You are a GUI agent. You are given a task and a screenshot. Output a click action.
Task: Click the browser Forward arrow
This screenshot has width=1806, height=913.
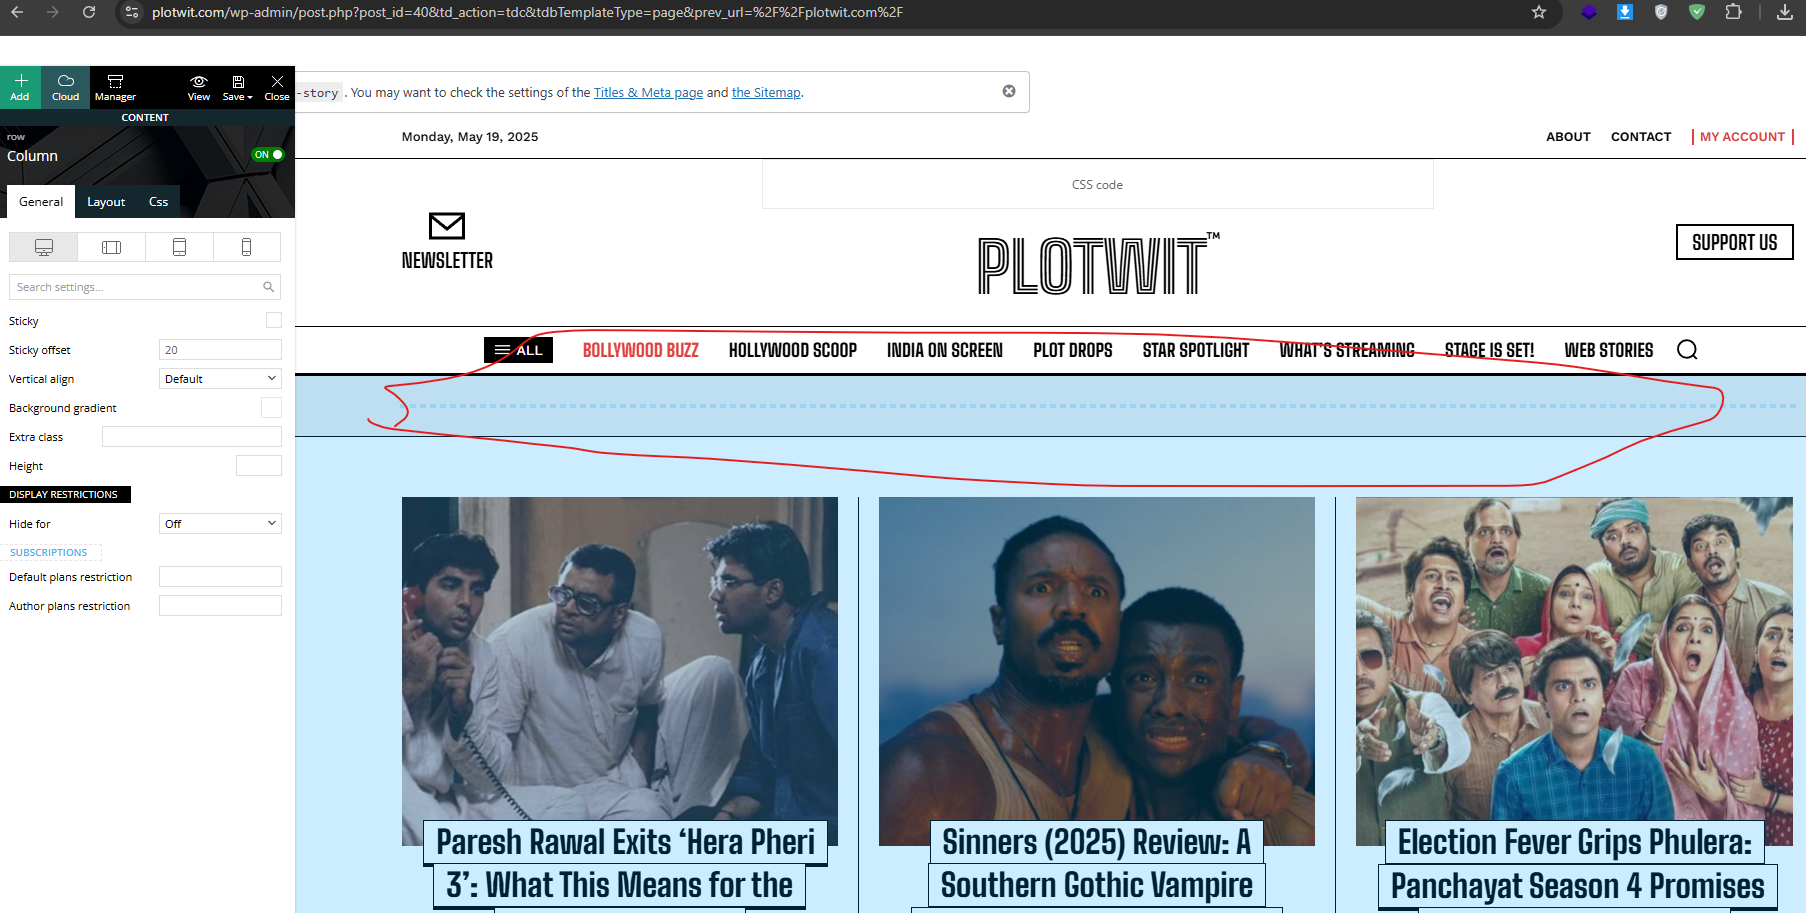[53, 12]
